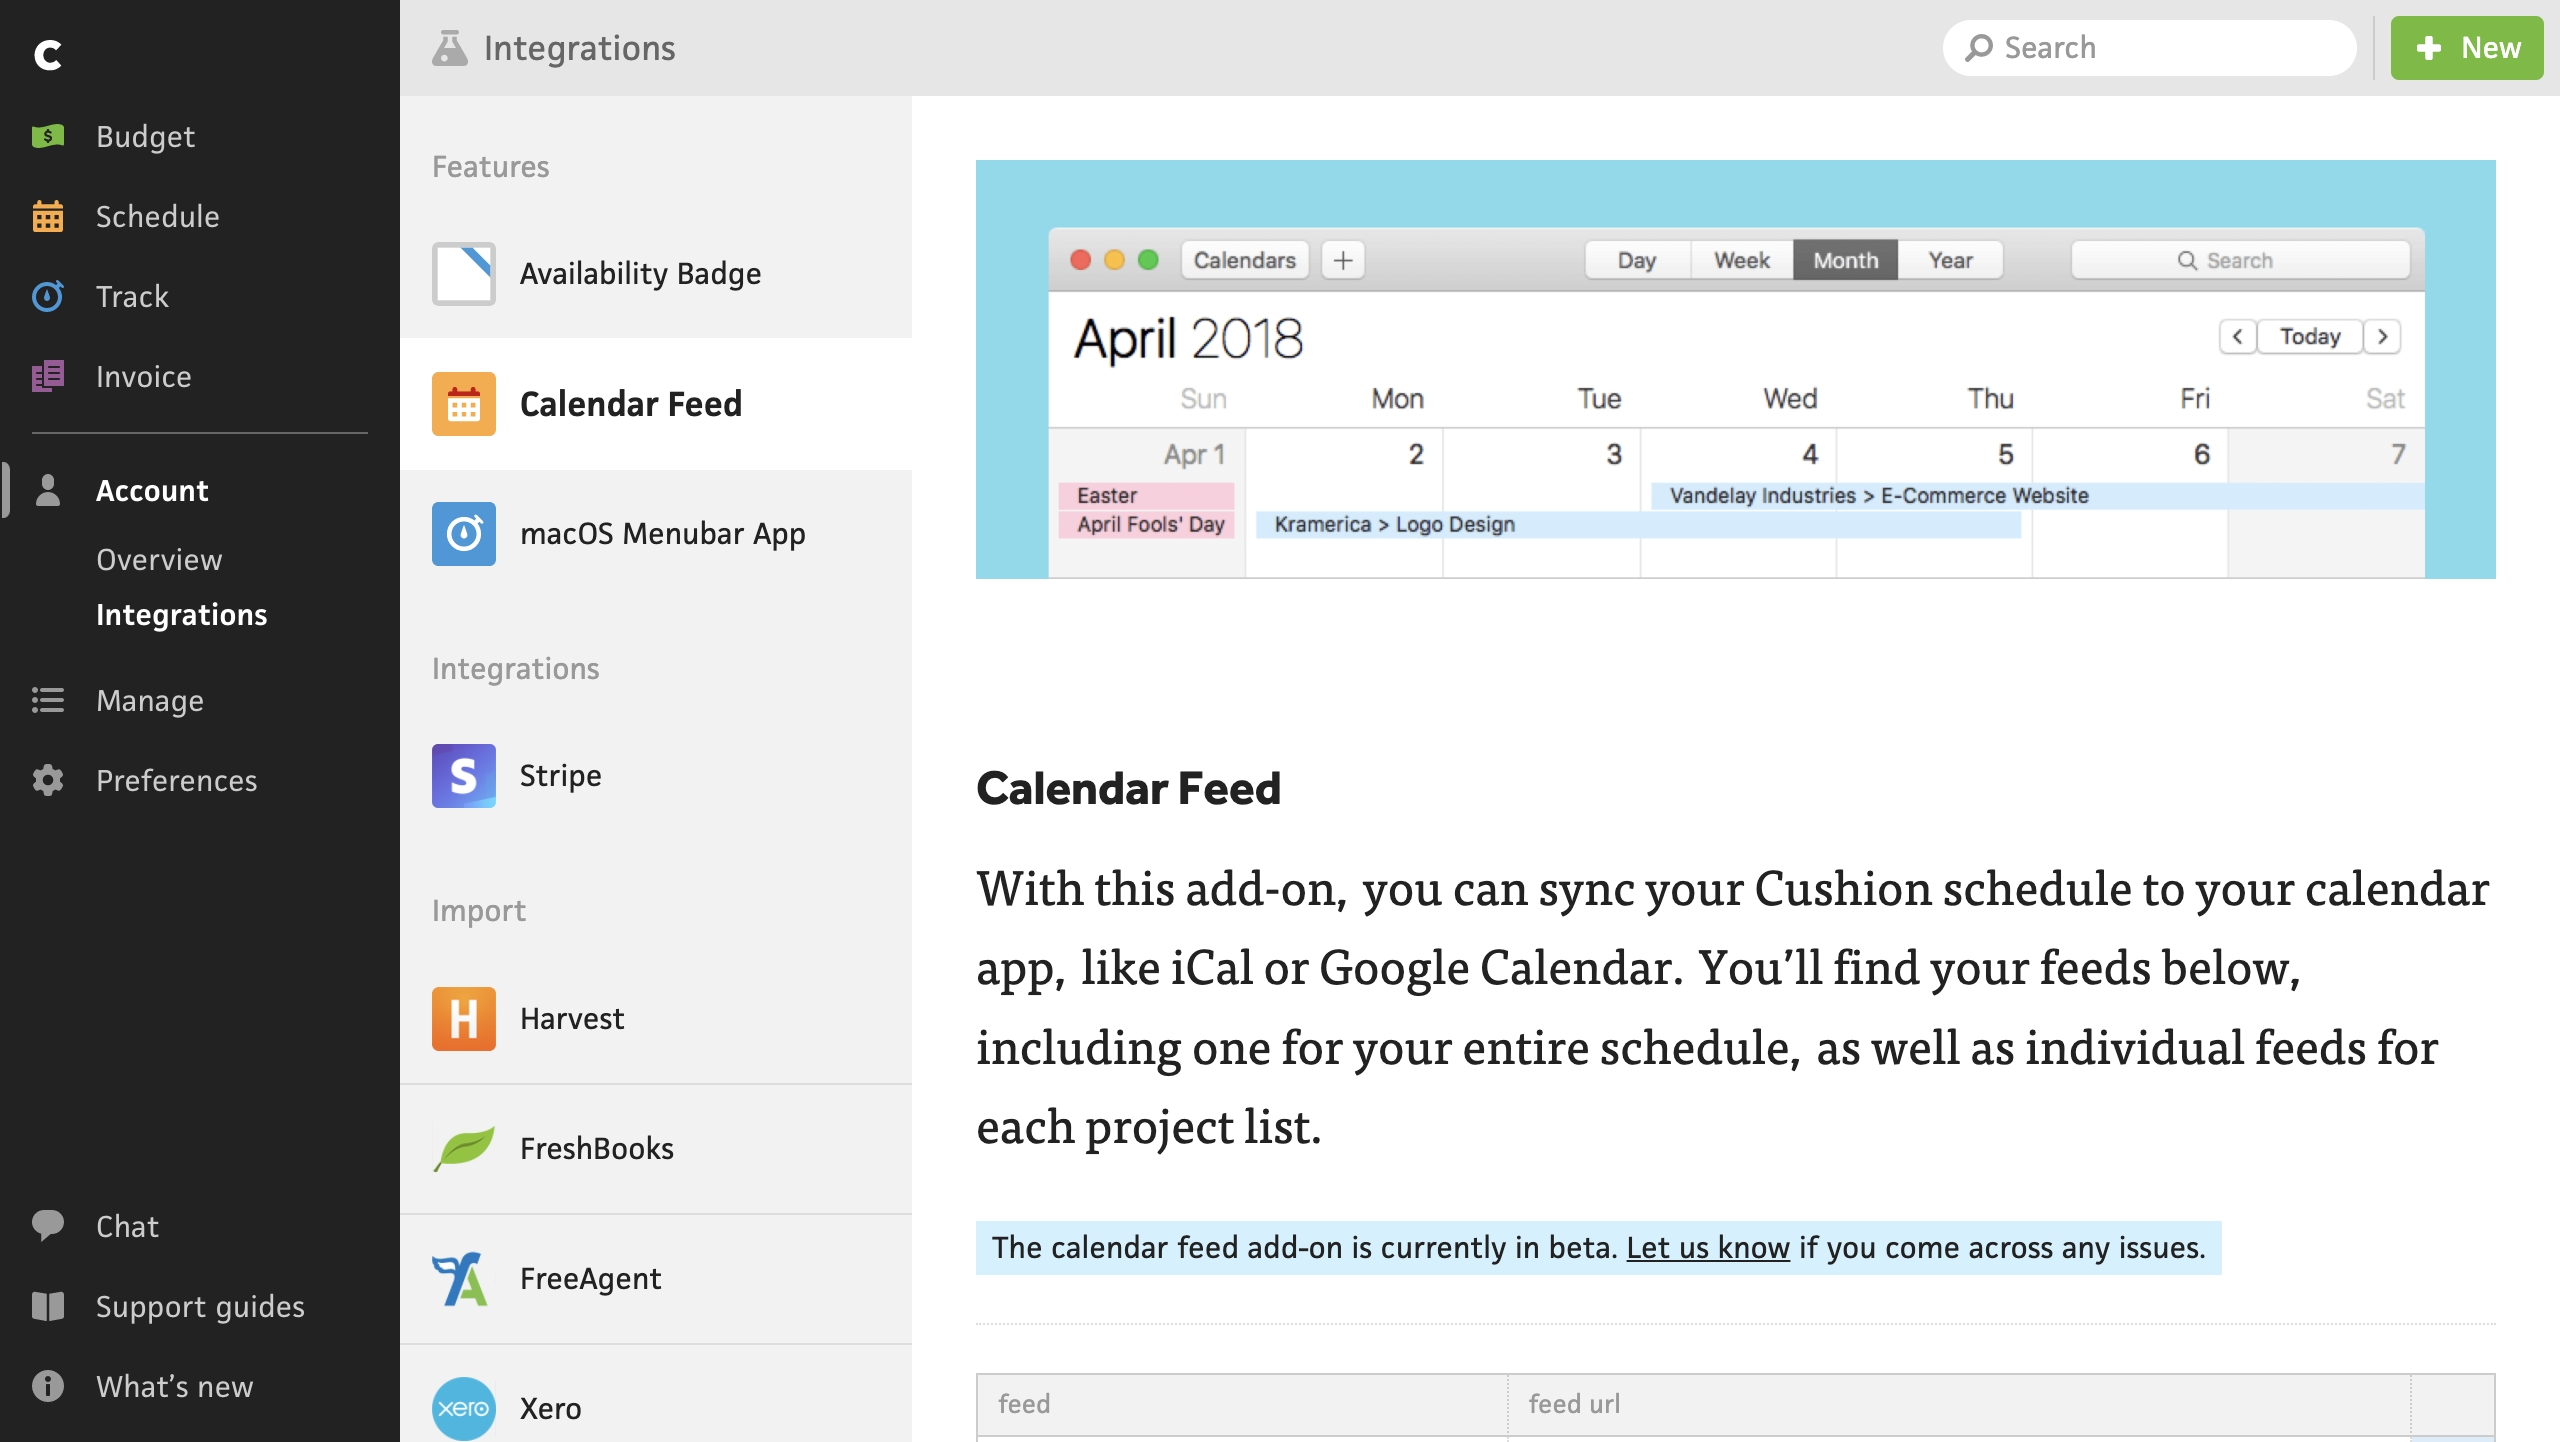Screen dimensions: 2560x1442
Task: Select the Track timer icon
Action: (x=47, y=296)
